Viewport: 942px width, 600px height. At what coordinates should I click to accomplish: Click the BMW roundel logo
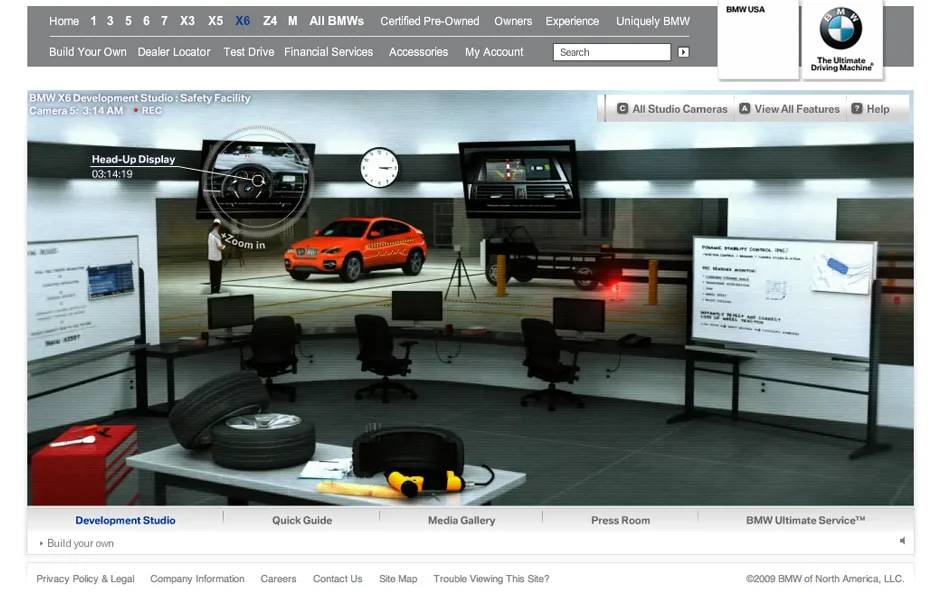(840, 29)
